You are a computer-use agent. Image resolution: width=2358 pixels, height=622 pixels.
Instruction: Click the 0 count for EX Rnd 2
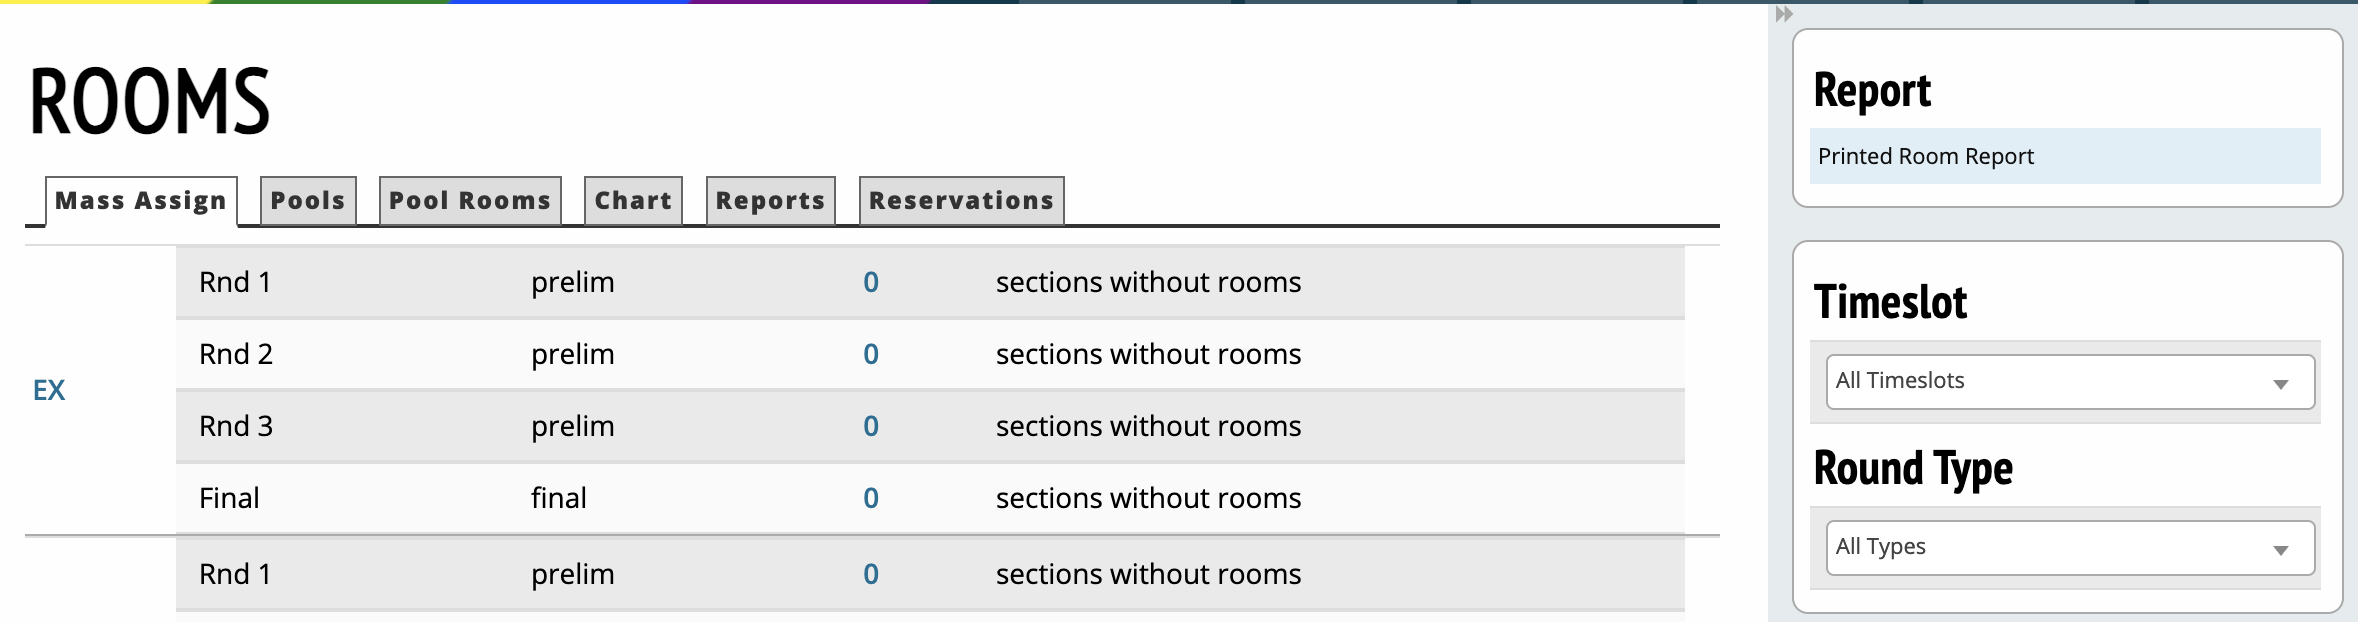coord(871,354)
